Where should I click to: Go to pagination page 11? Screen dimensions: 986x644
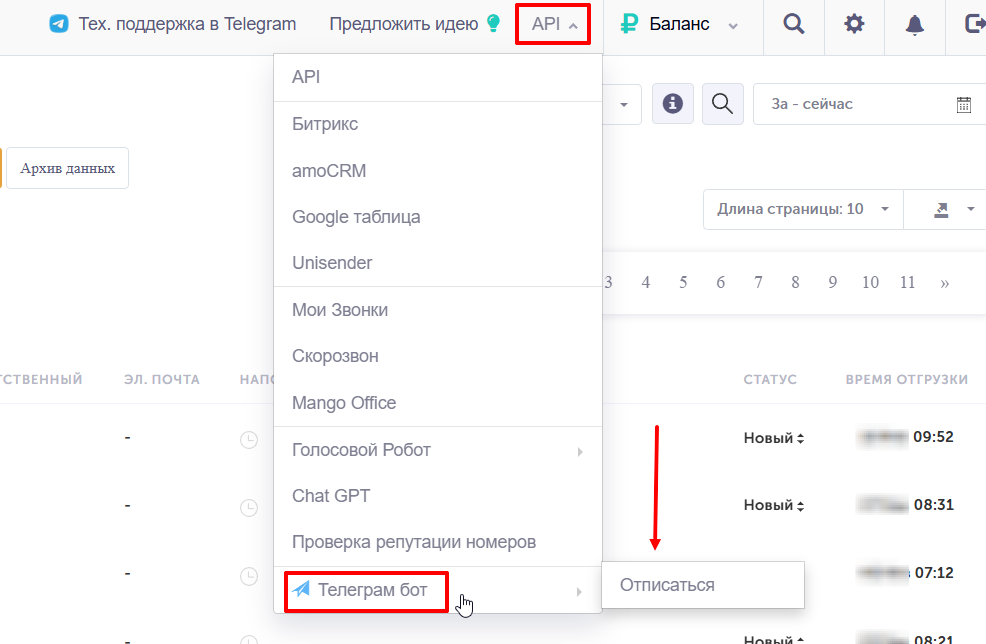click(907, 282)
